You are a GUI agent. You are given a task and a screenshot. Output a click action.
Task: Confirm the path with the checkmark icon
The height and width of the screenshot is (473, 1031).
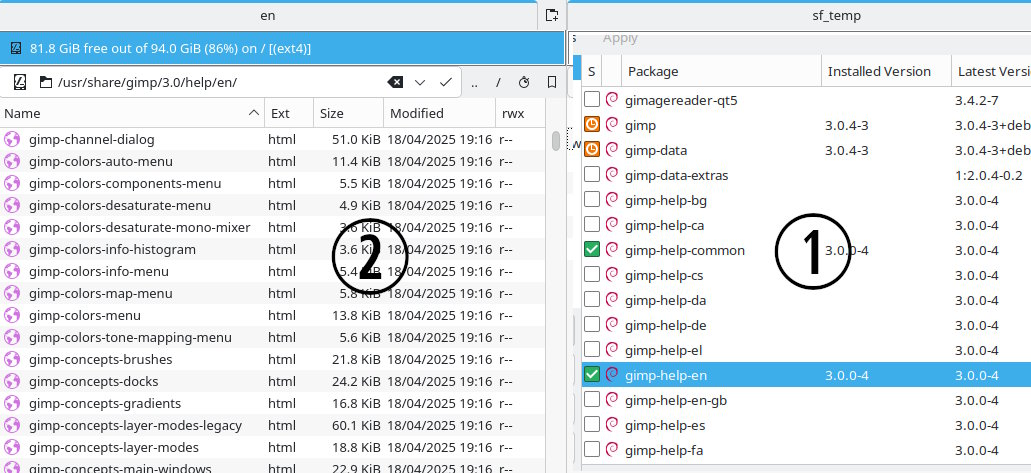[x=446, y=82]
